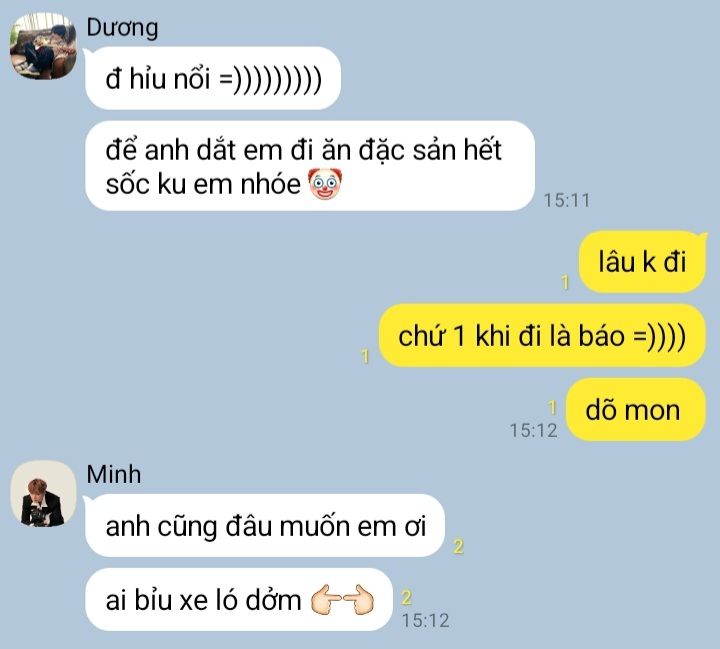Tap the 15:12 timestamp beside 'dõ mon'
Viewport: 720px width, 649px height.
534,430
